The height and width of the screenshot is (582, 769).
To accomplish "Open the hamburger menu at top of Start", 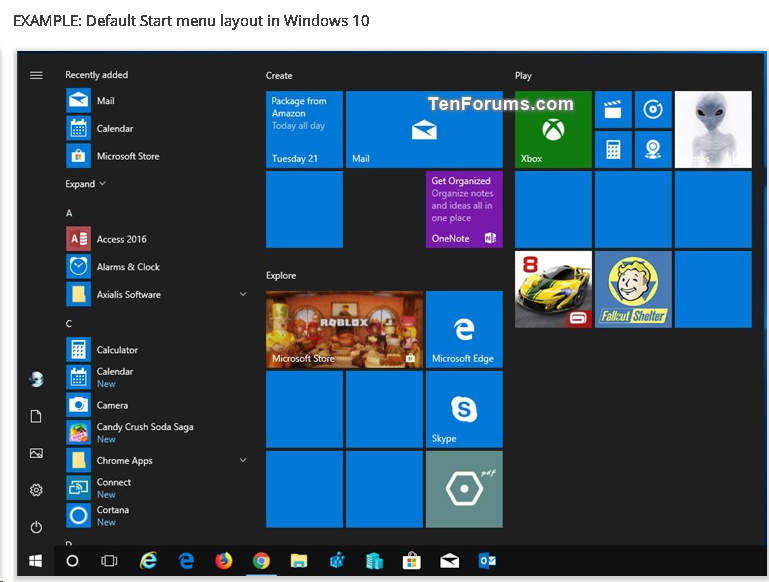I will (36, 75).
